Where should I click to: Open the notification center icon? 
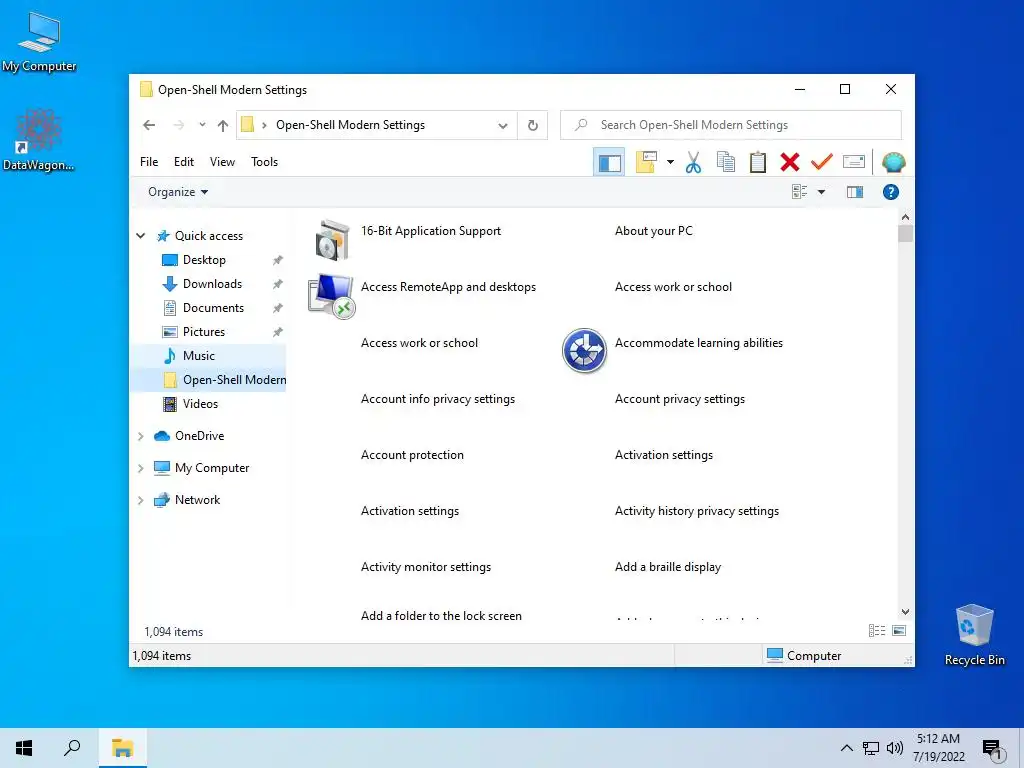click(x=992, y=750)
